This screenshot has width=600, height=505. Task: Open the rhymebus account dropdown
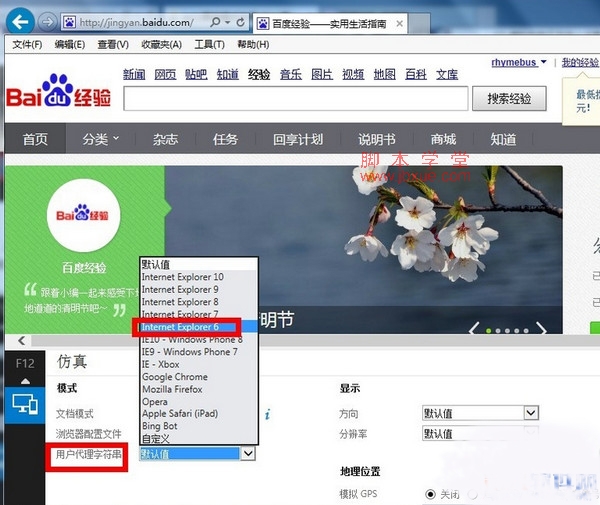[x=519, y=62]
